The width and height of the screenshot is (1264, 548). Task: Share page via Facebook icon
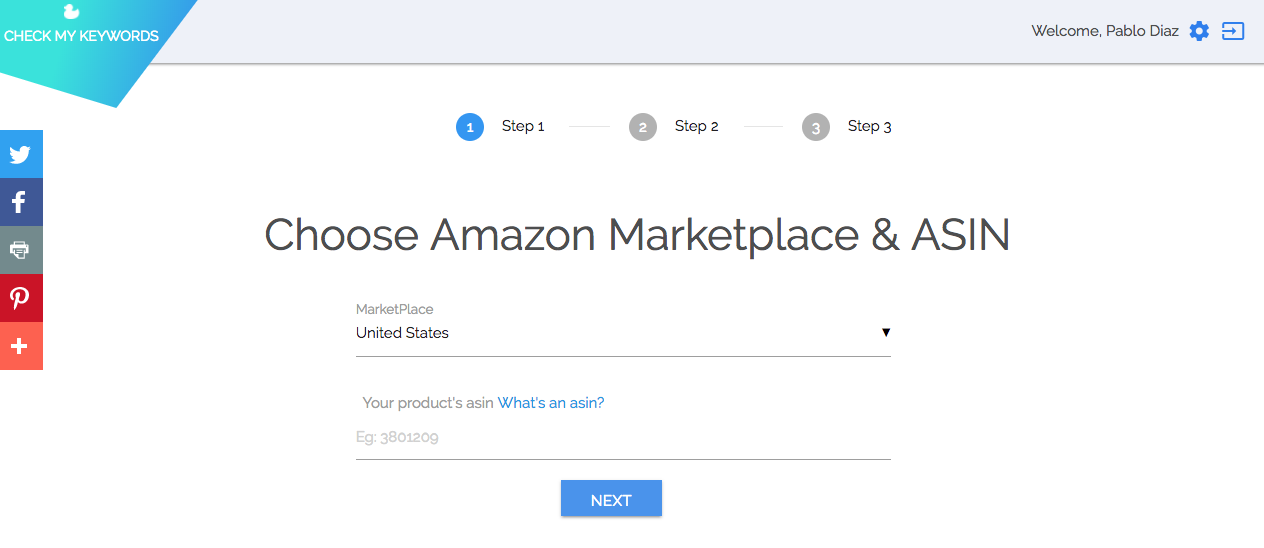(20, 202)
